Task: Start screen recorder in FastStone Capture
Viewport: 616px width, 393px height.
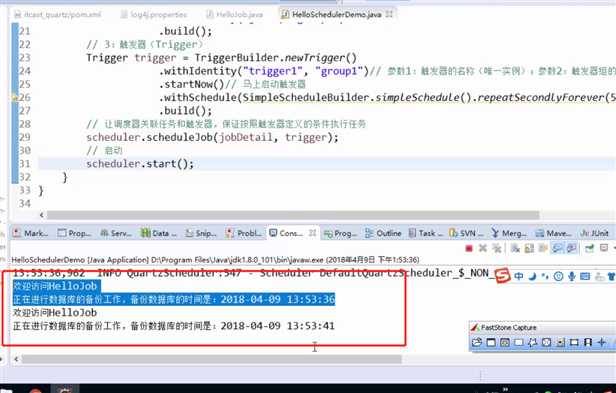Action: [x=588, y=342]
